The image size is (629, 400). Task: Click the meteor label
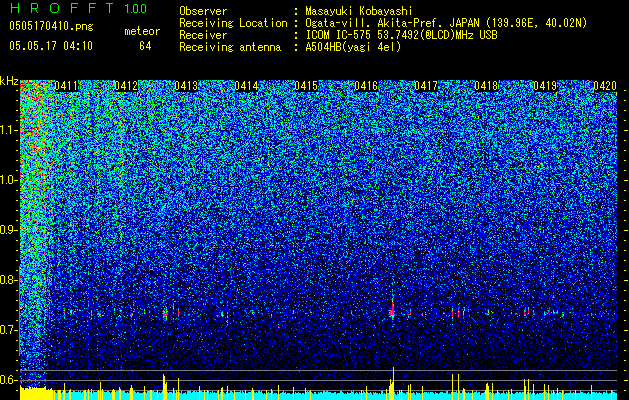(x=142, y=32)
